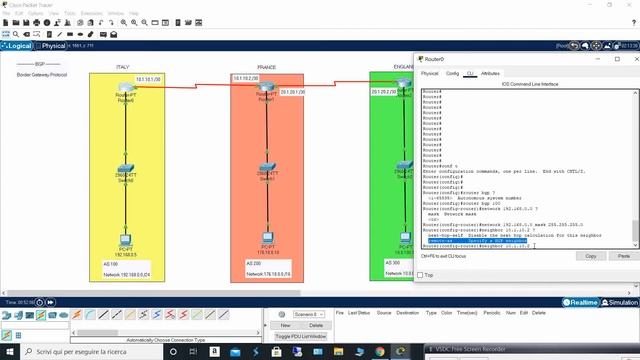The width and height of the screenshot is (640, 360).
Task: Pick the automatic connection orange lightning cable
Action: 77,315
